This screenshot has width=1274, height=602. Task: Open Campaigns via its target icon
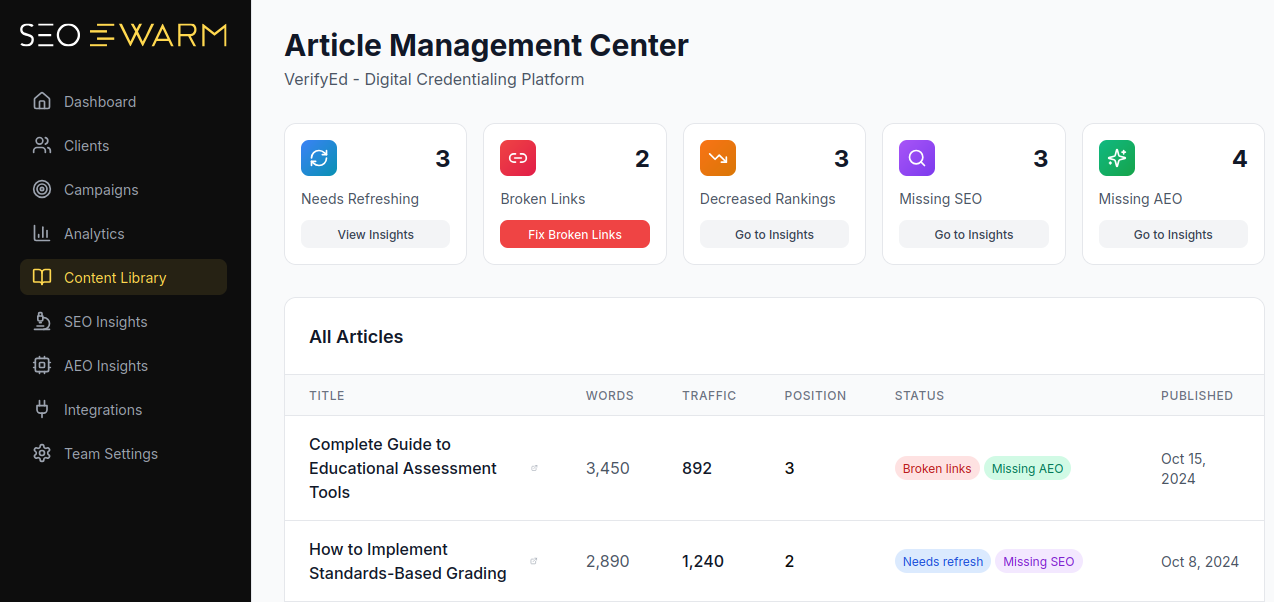tap(41, 189)
